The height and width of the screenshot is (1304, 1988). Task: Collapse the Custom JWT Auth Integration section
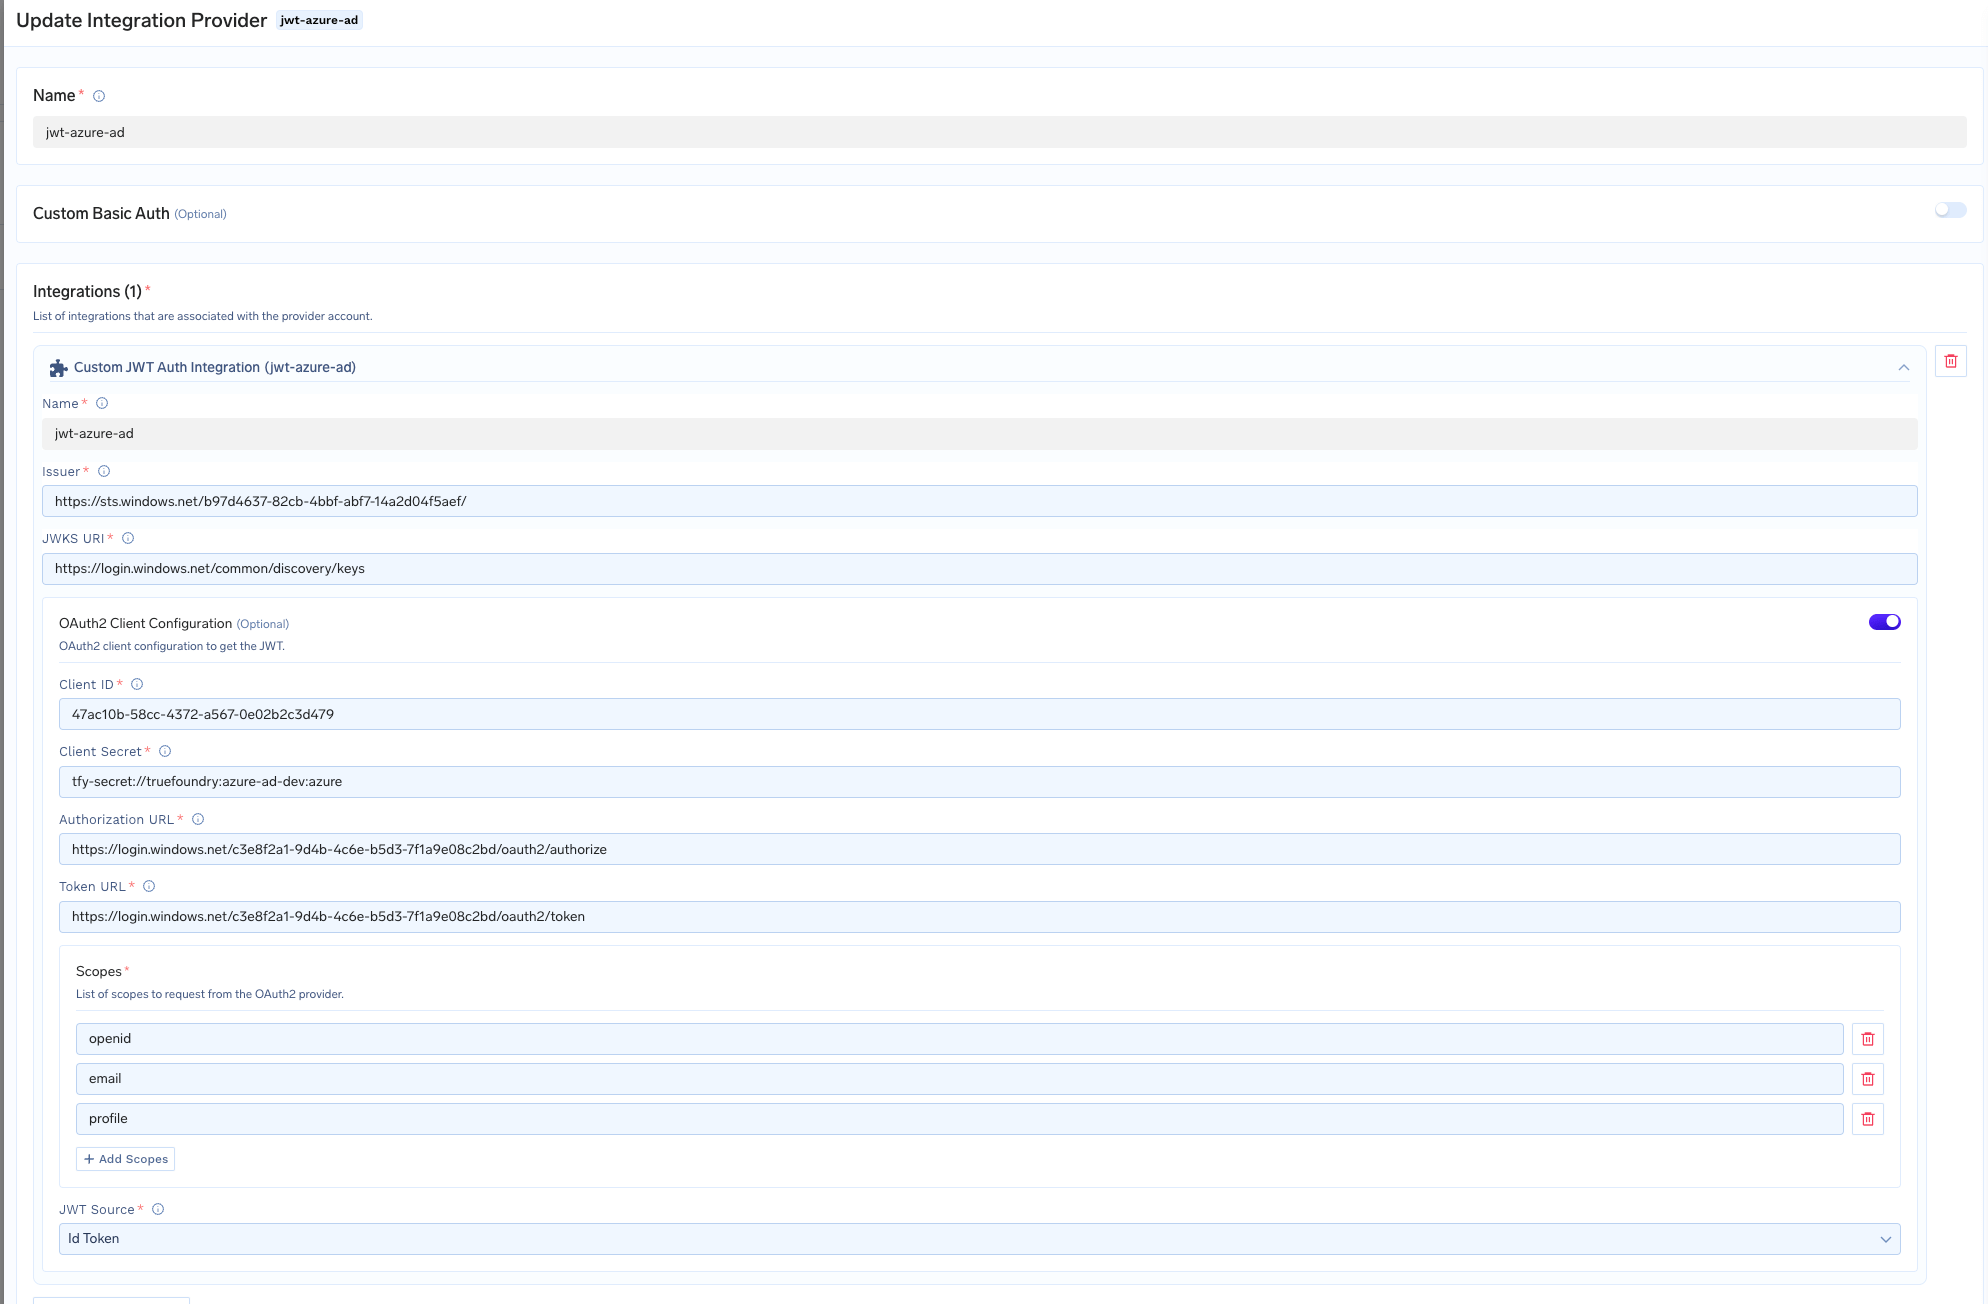point(1903,368)
